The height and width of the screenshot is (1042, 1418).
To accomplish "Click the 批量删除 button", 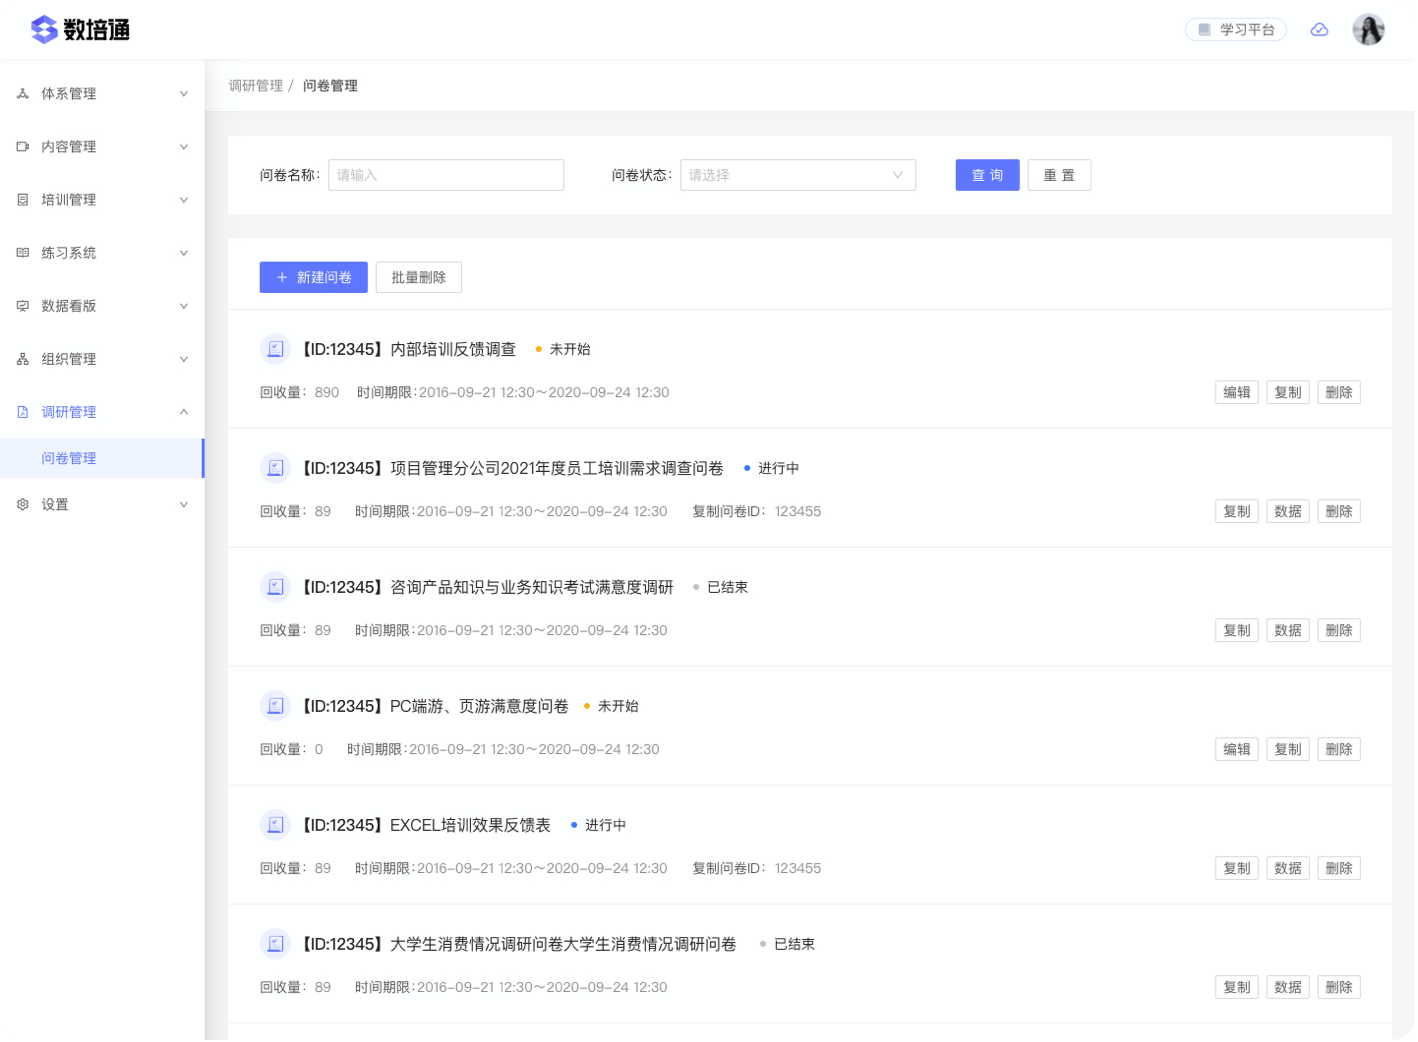I will click(418, 277).
